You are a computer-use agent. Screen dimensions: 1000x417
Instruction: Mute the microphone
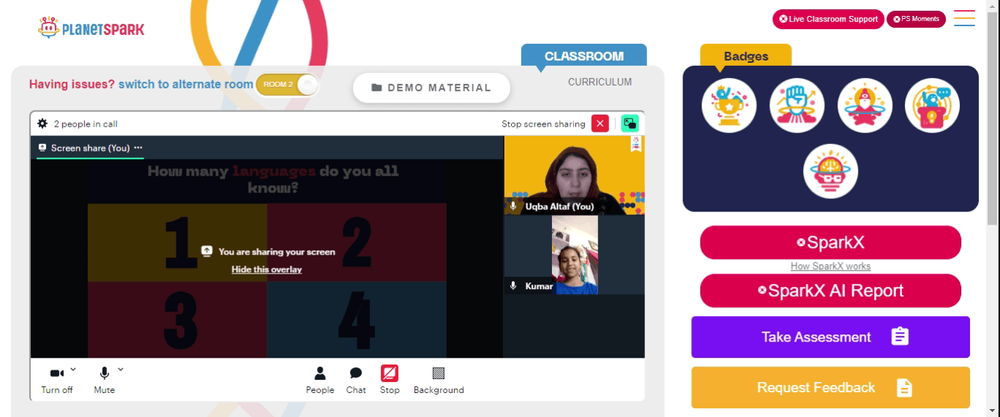tap(104, 373)
